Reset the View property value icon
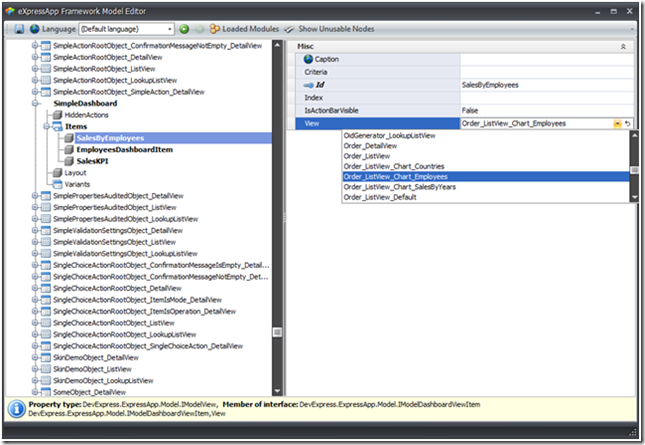 (x=627, y=123)
